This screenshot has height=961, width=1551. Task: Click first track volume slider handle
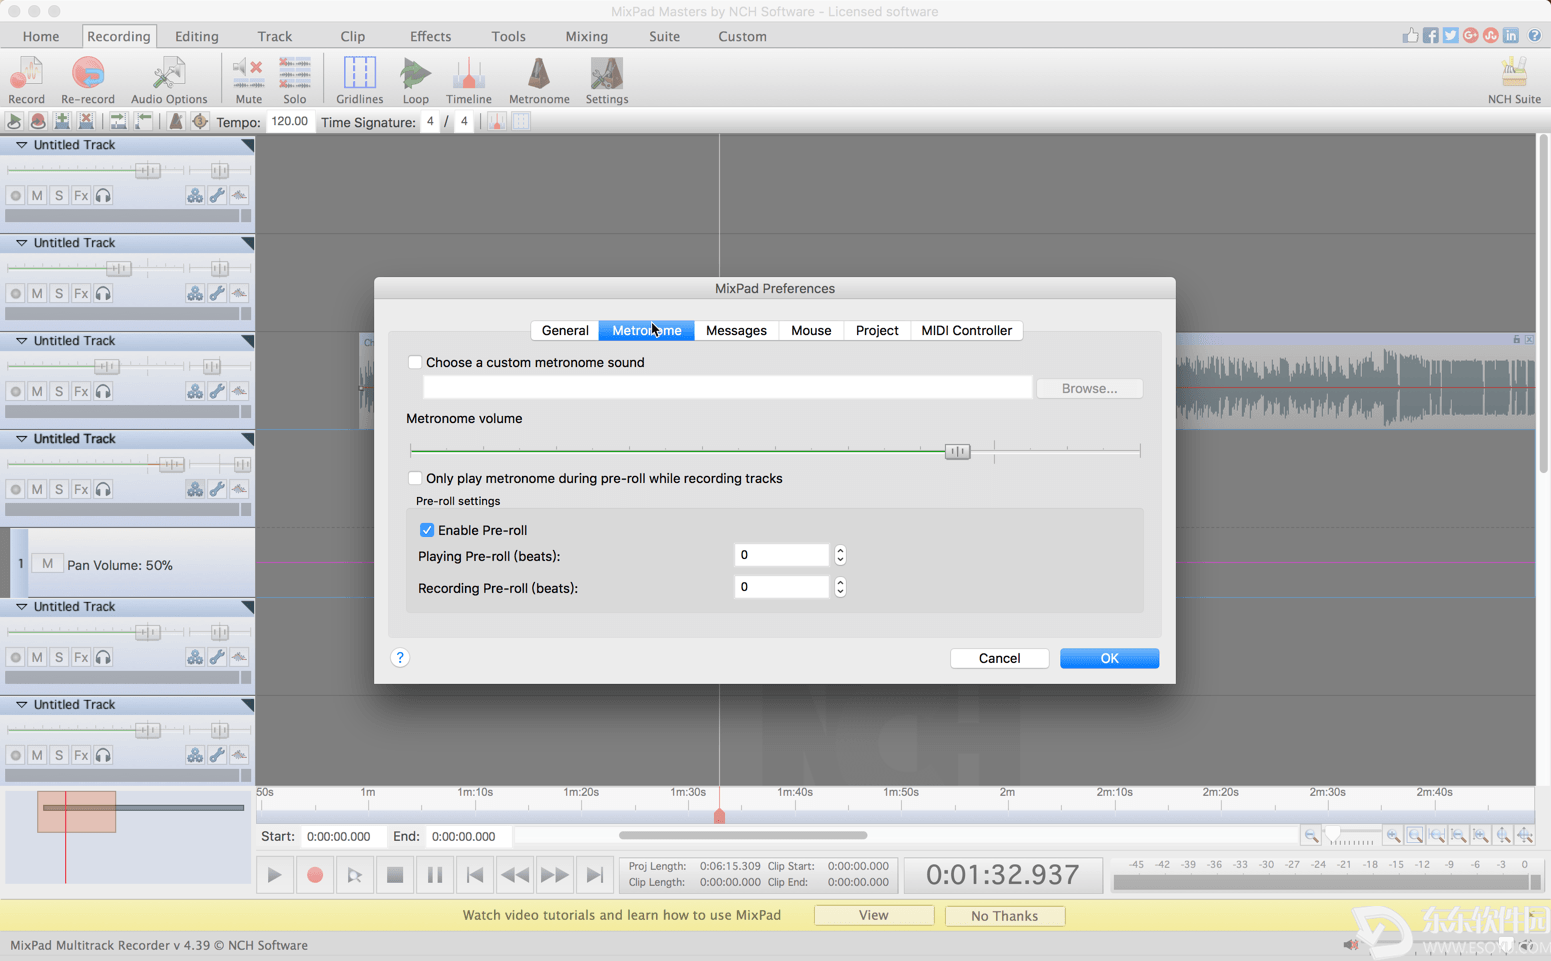pyautogui.click(x=147, y=170)
